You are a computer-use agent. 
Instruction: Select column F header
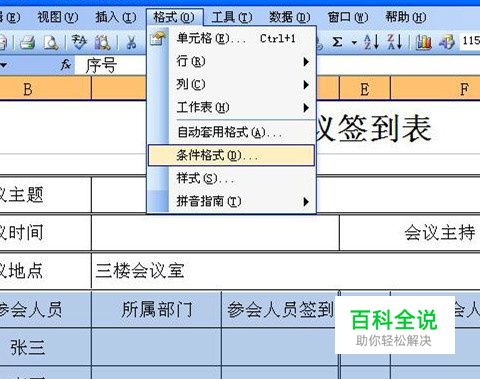435,89
